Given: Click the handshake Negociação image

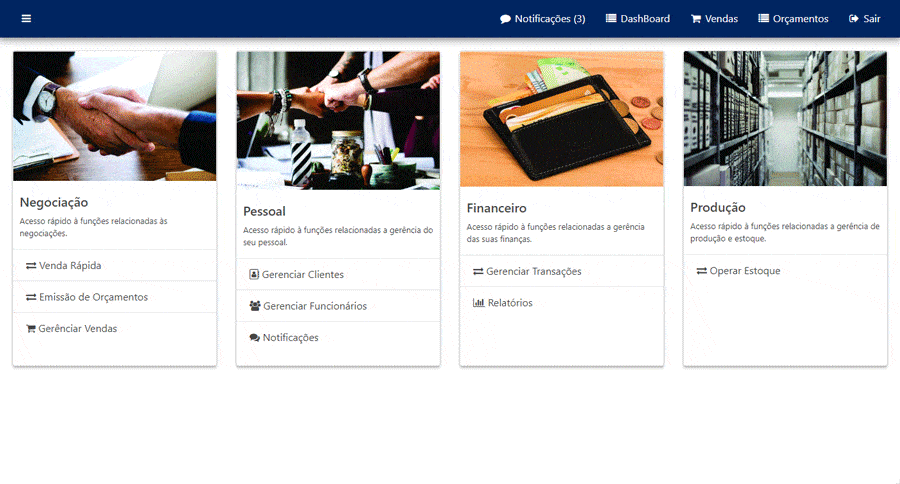Looking at the screenshot, I should click(115, 116).
